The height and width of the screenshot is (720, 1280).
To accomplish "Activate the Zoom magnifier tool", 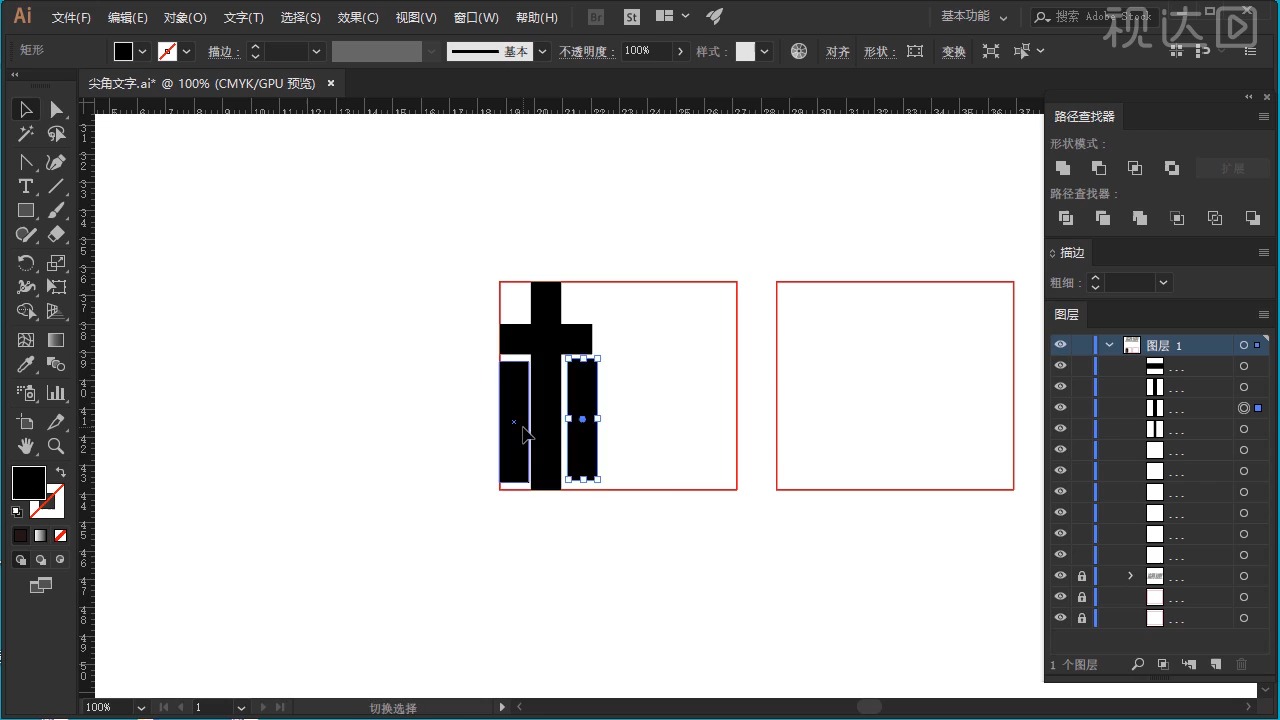I will pos(56,446).
